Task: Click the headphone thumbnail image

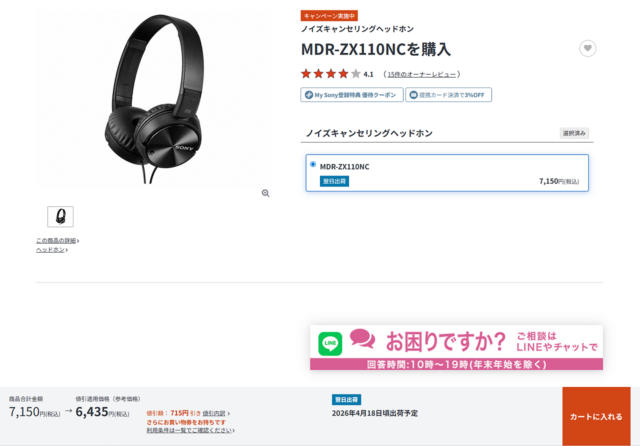Action: coord(60,217)
